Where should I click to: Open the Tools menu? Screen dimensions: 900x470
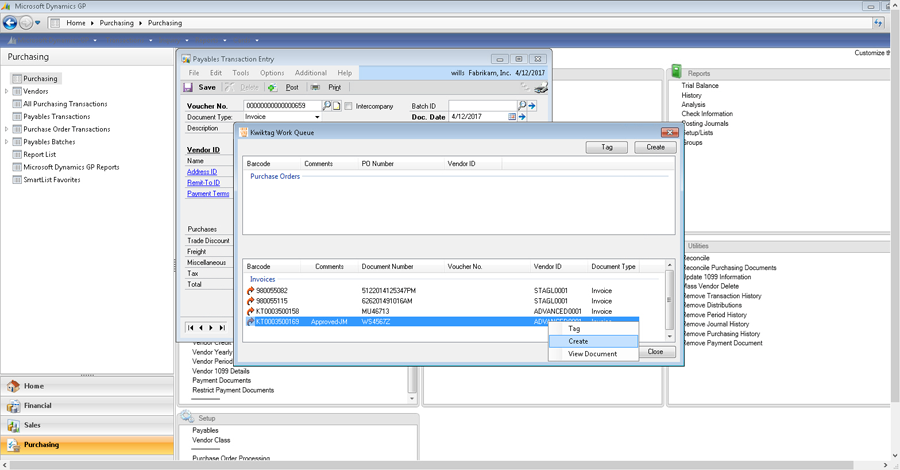pos(240,73)
